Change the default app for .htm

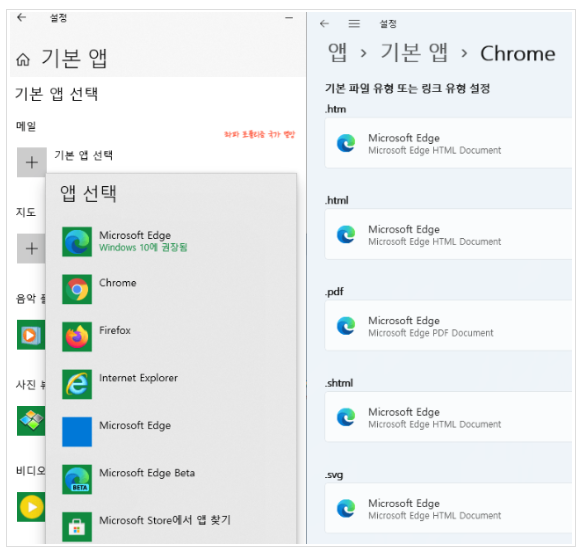tap(448, 143)
